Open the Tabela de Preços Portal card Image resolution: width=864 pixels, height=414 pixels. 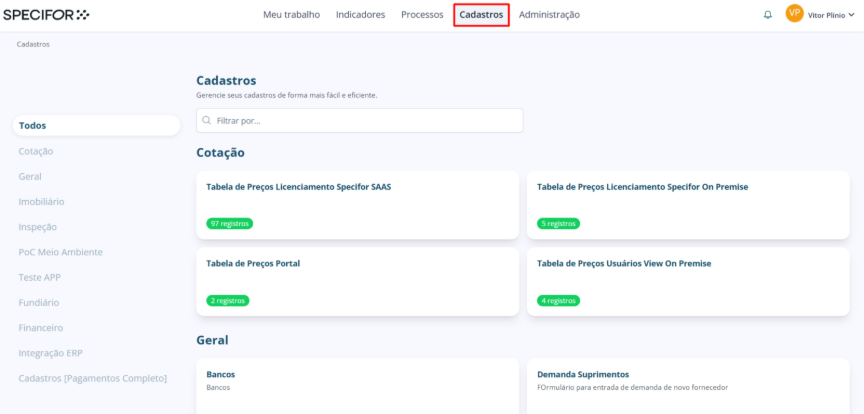[358, 281]
